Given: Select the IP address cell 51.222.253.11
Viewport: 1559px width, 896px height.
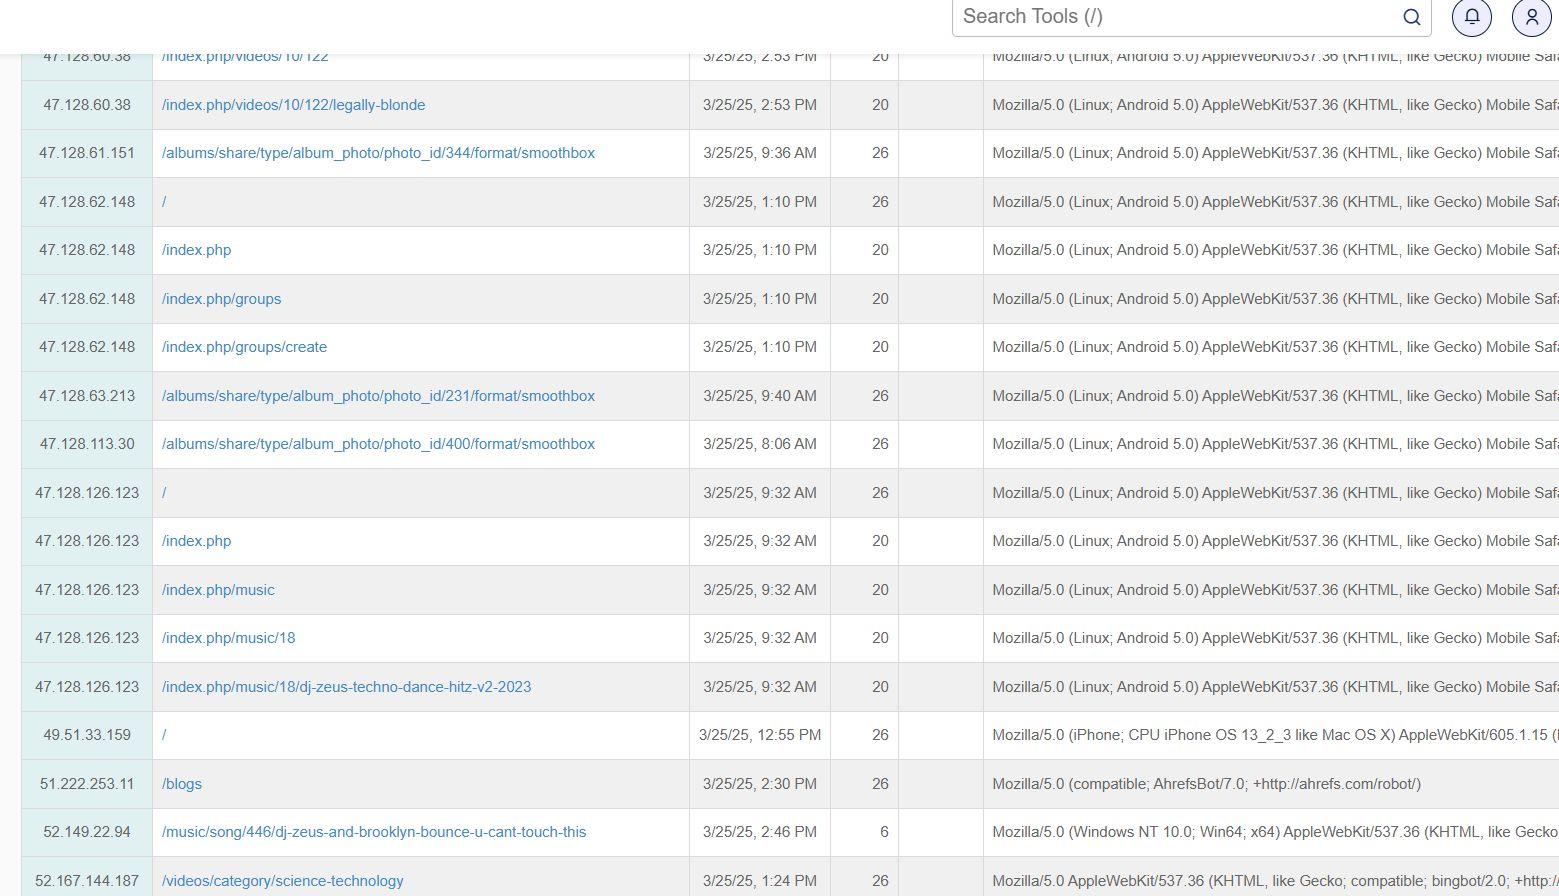Looking at the screenshot, I should (x=87, y=784).
